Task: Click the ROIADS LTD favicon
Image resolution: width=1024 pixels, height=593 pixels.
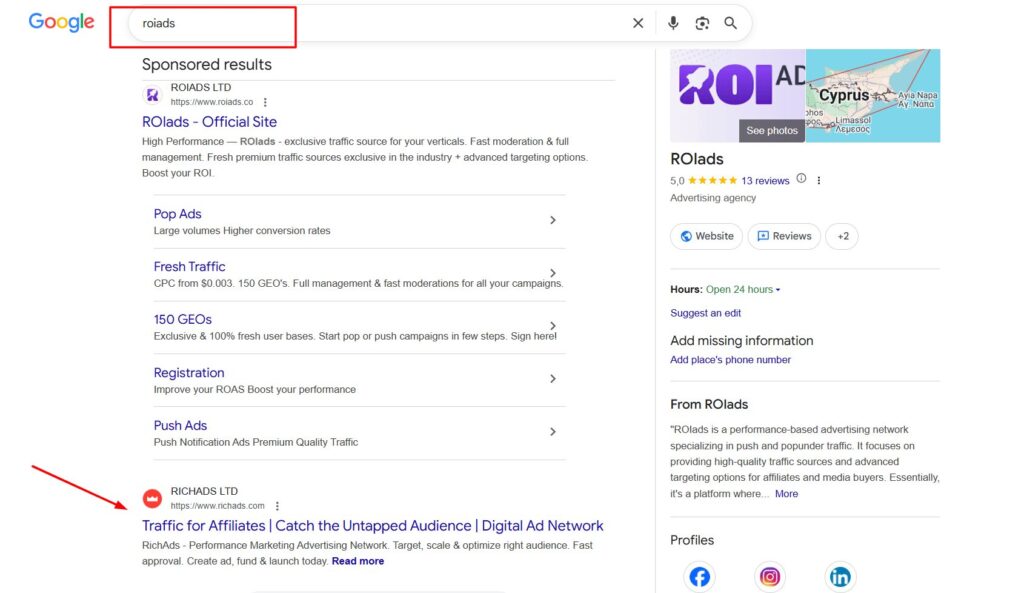Action: (x=152, y=95)
